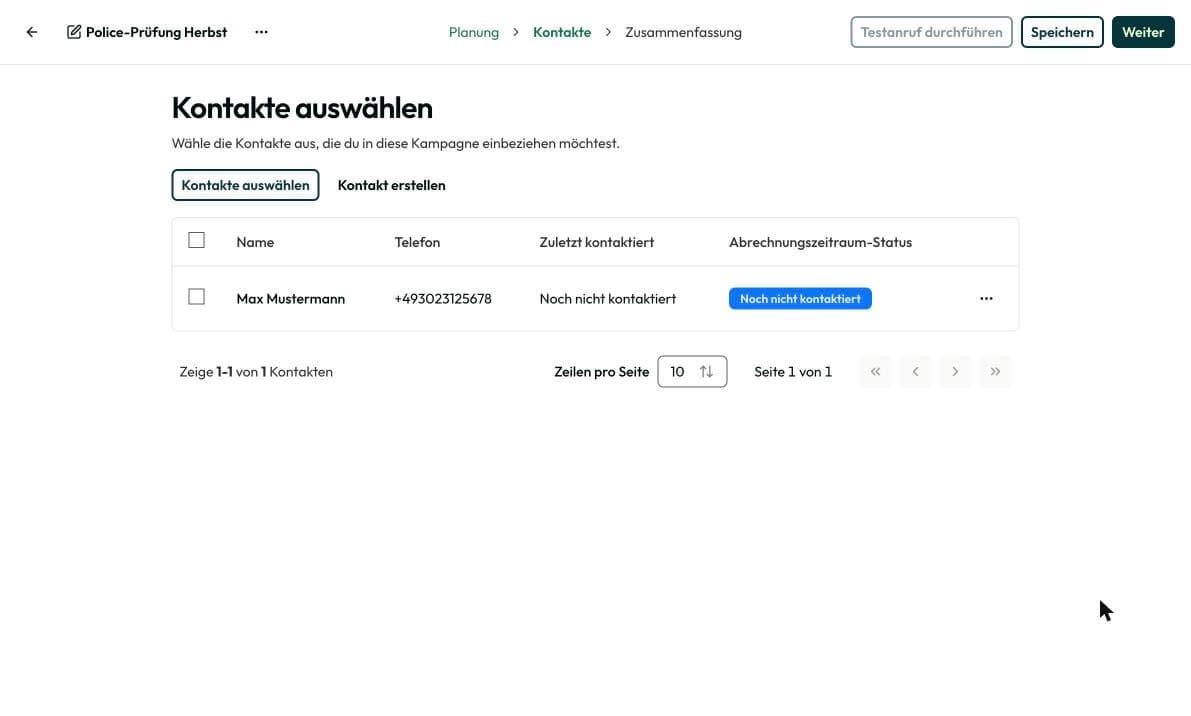Screen dimensions: 1191x716
Task: Click the Zeige 1-1 von 1 Kontakten text
Action: 256,372
